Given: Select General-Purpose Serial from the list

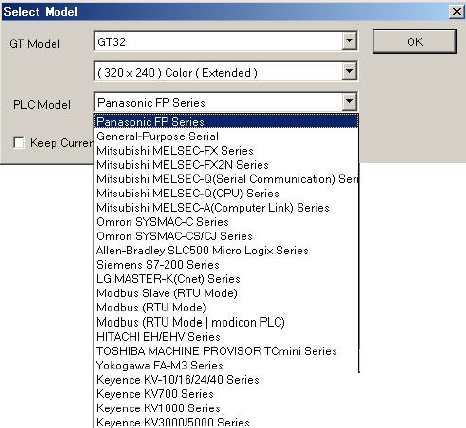Looking at the screenshot, I should click(x=226, y=136).
